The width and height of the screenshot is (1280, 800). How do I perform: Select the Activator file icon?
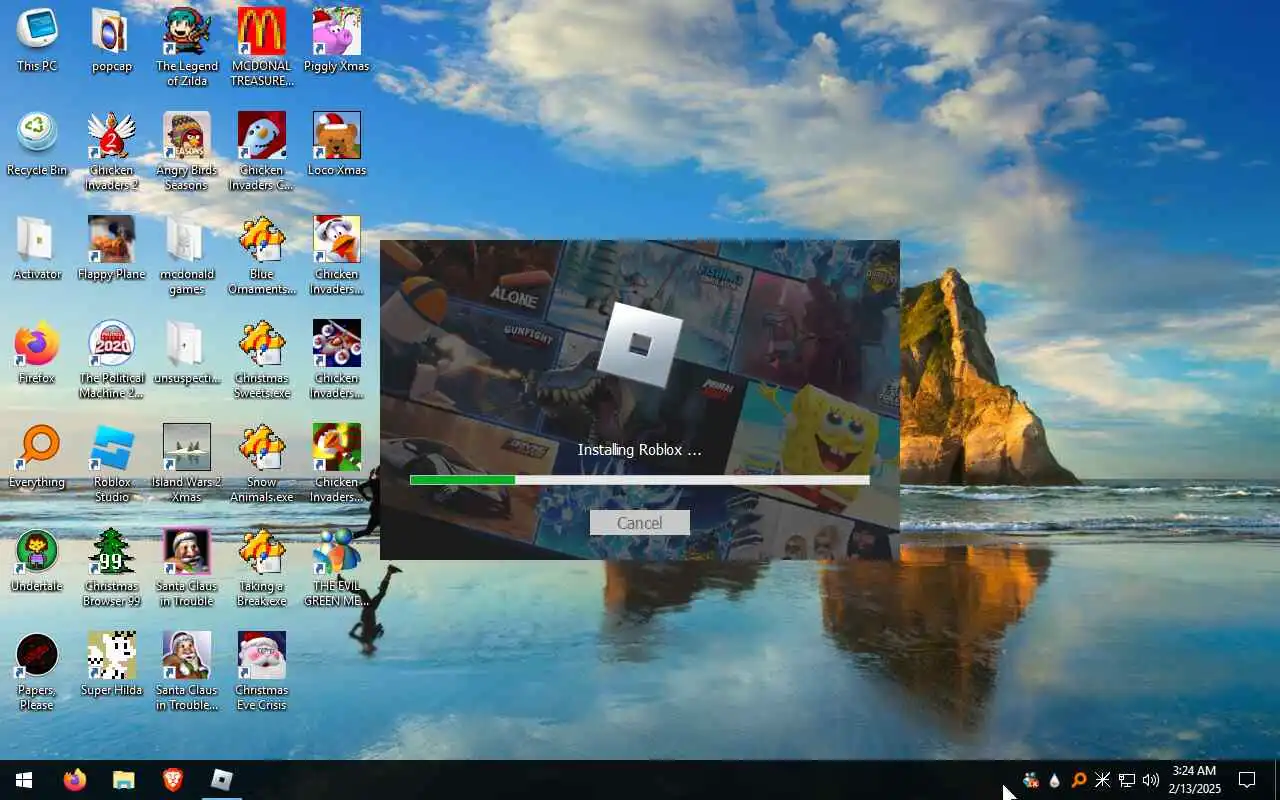click(37, 248)
